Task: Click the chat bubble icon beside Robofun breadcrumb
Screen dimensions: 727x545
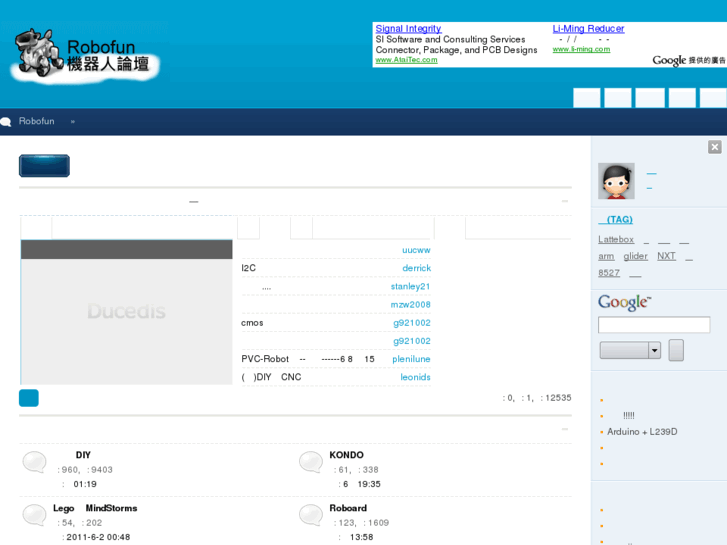Action: (x=6, y=122)
